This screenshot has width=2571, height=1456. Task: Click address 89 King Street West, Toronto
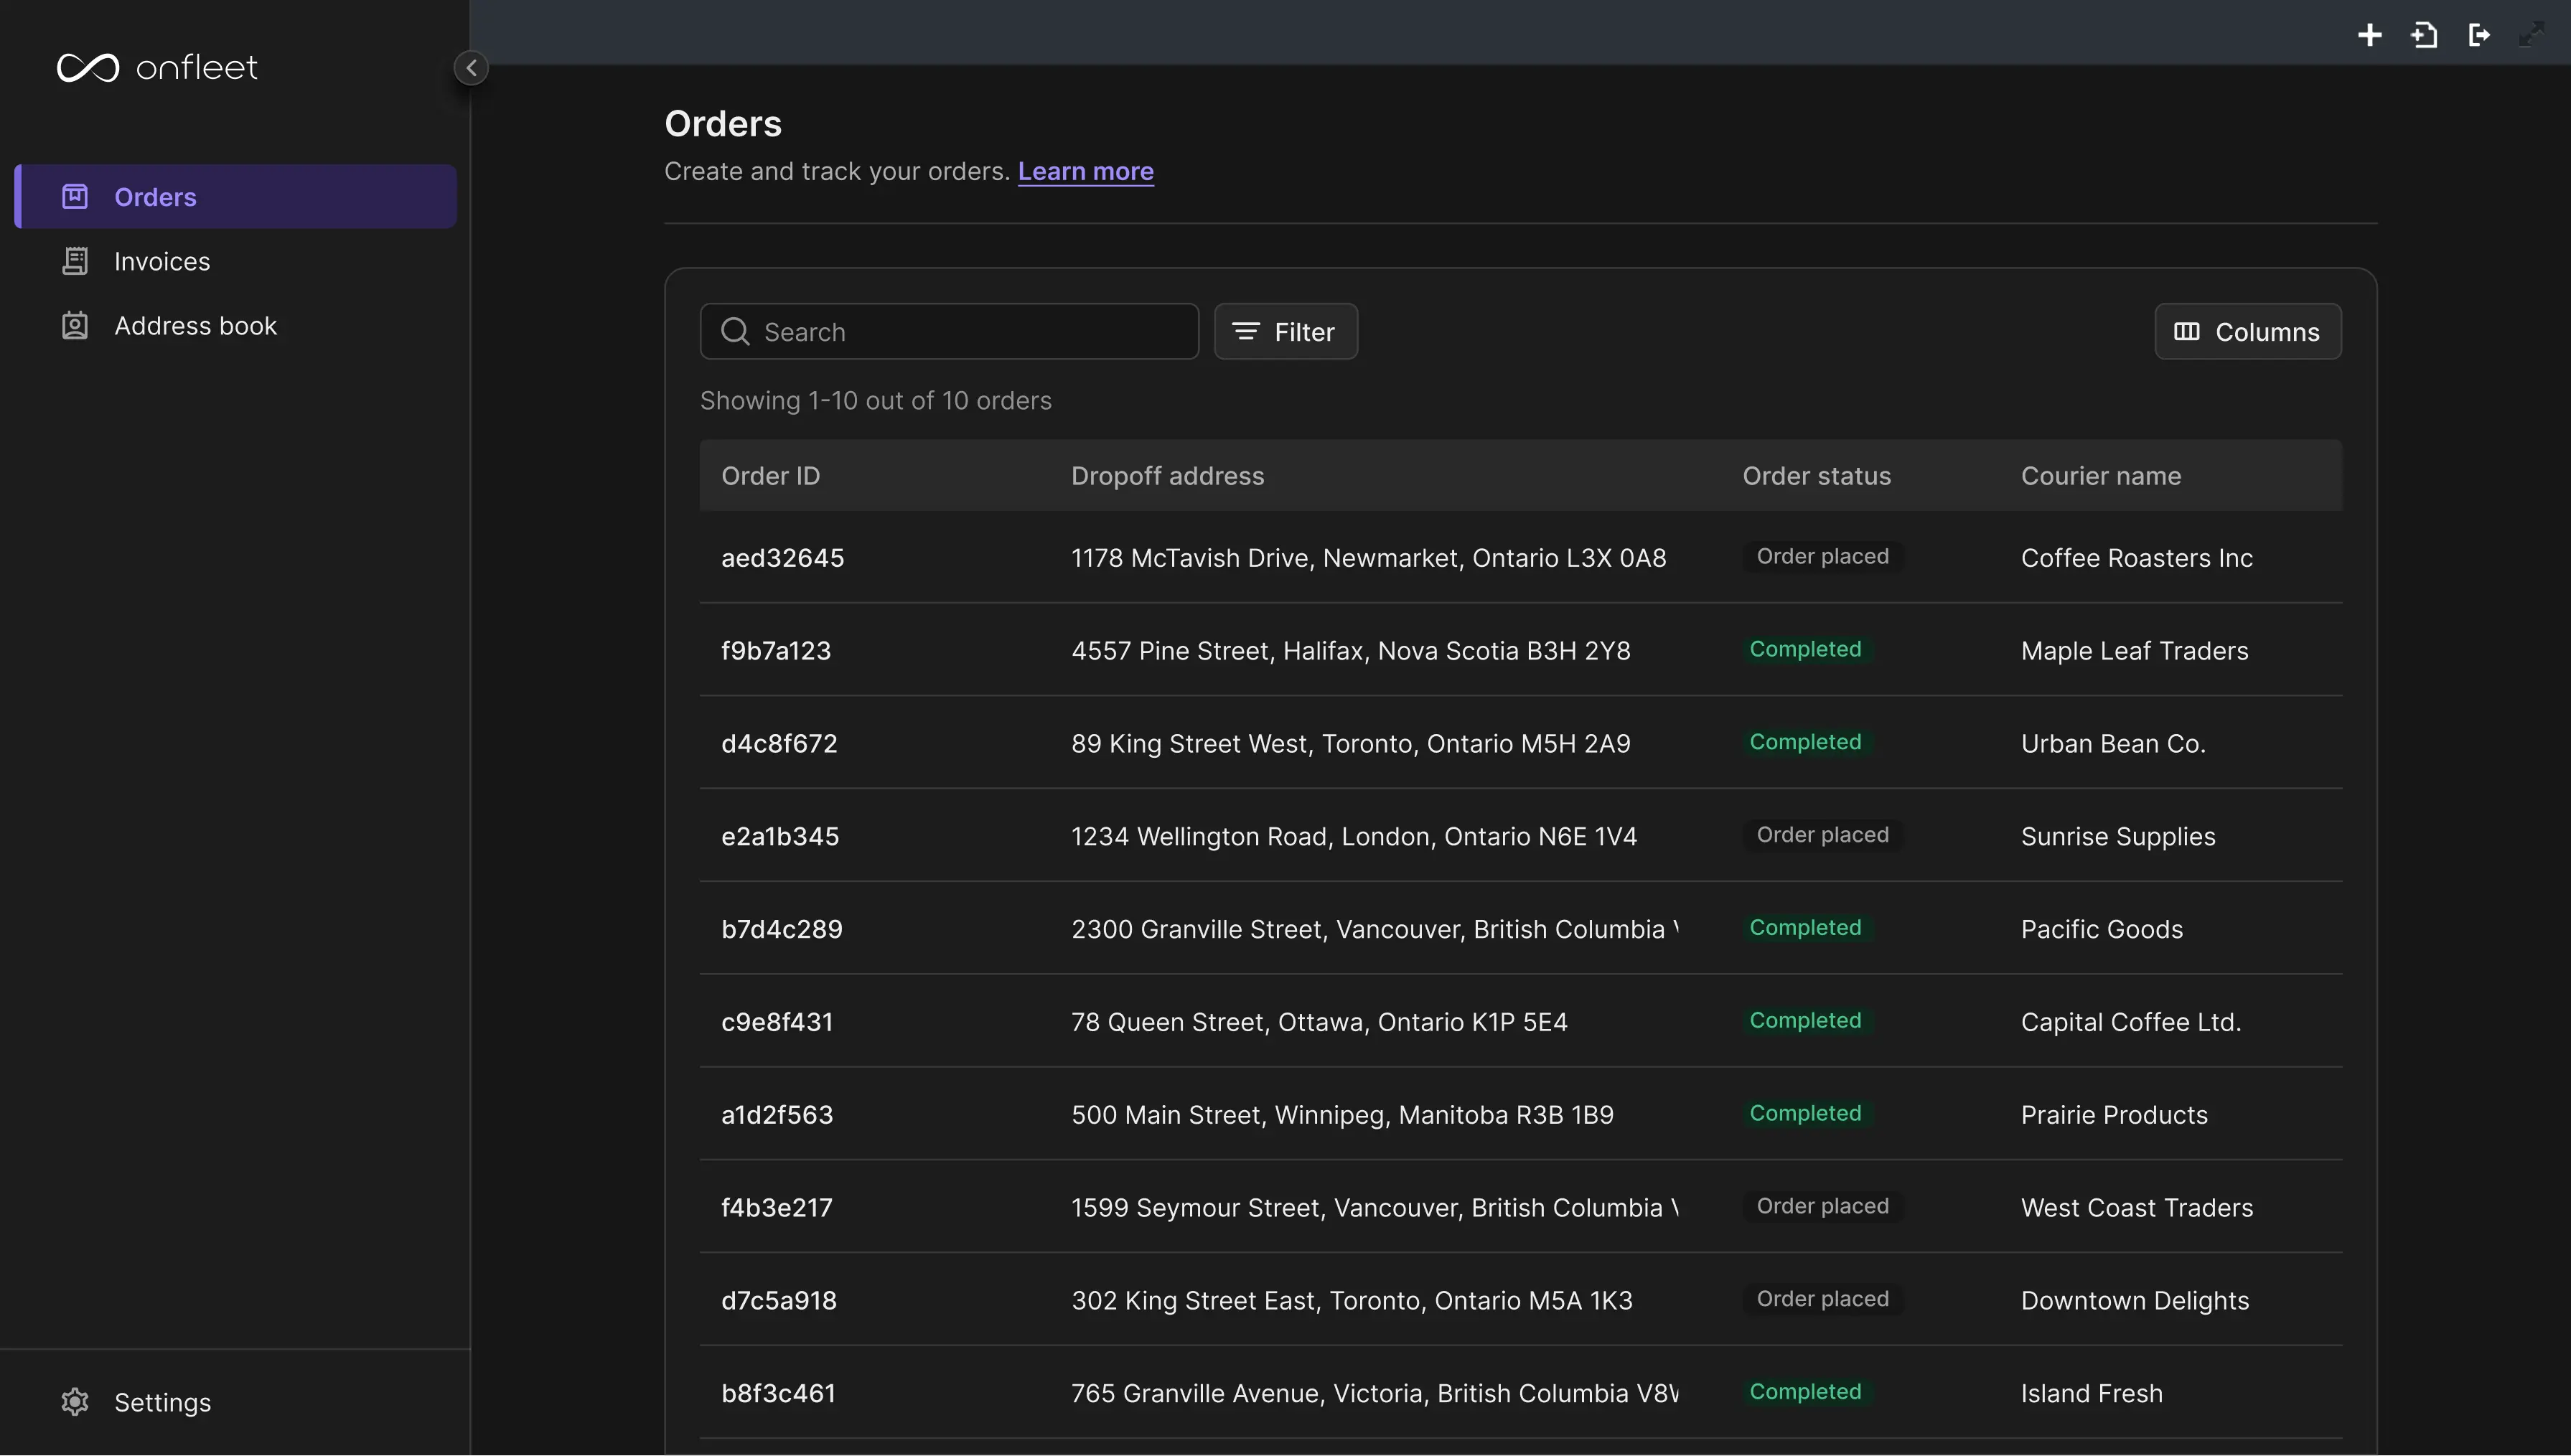pos(1351,744)
